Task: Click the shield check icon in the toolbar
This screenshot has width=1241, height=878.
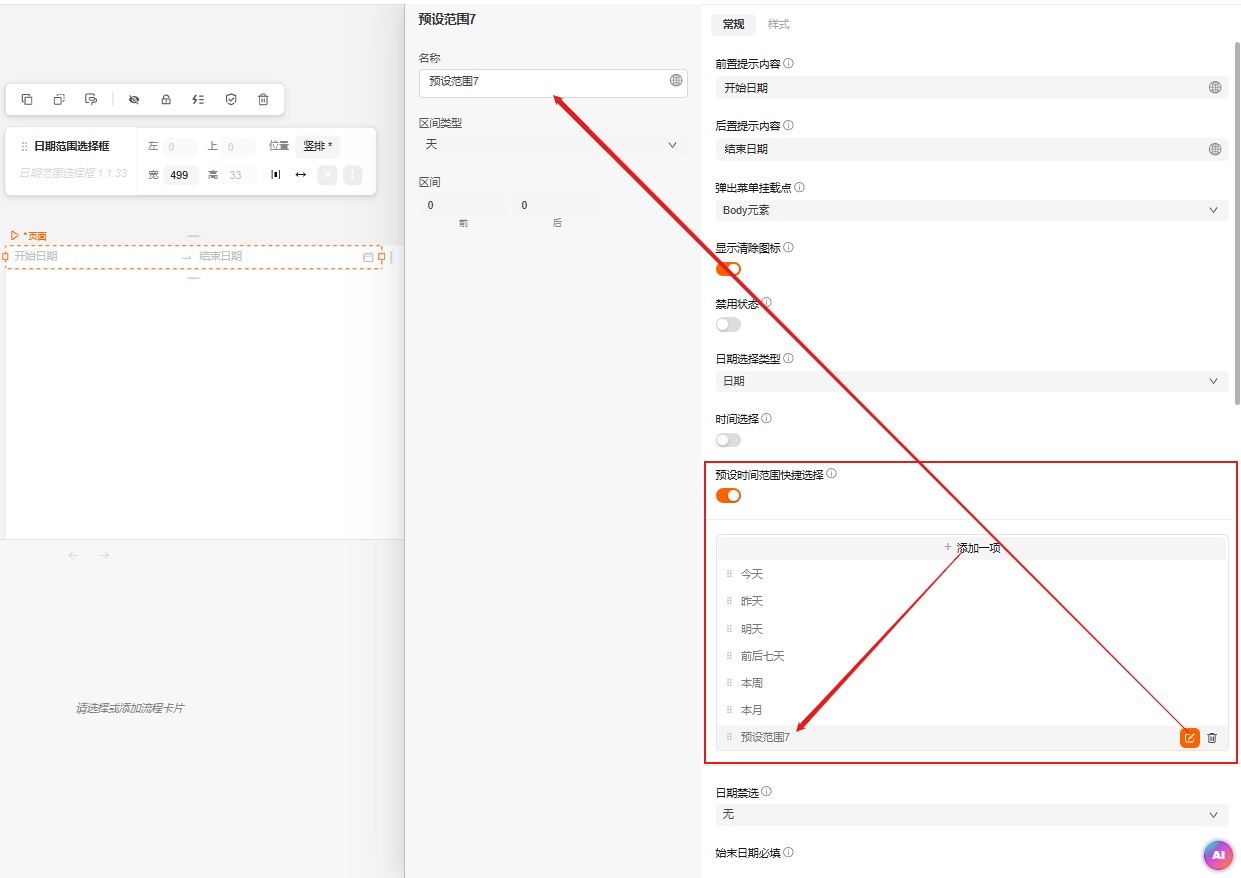Action: [x=231, y=99]
